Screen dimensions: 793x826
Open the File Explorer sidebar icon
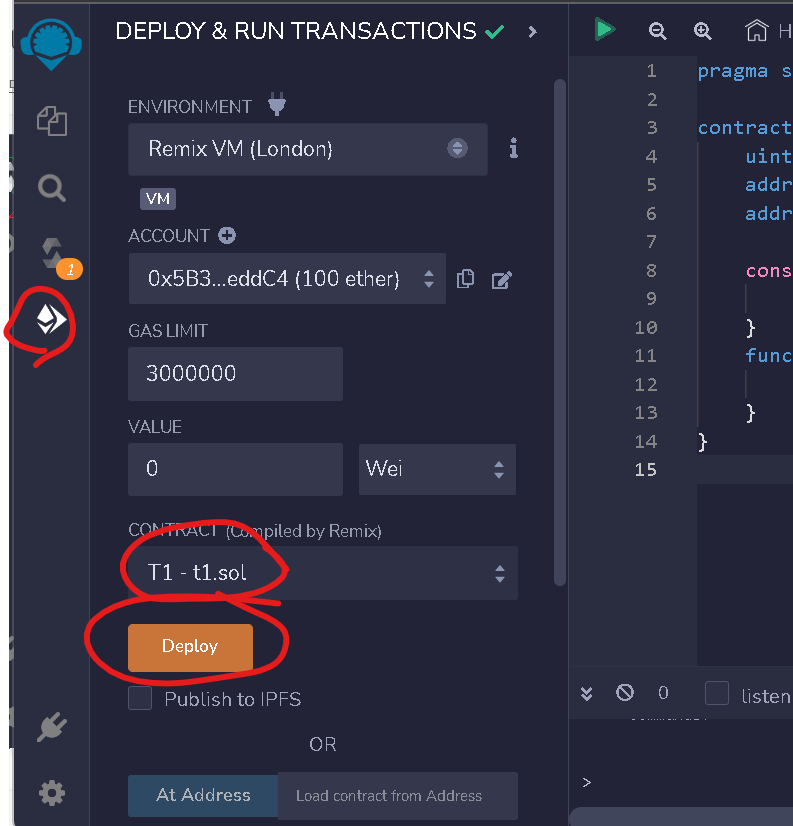pyautogui.click(x=52, y=121)
